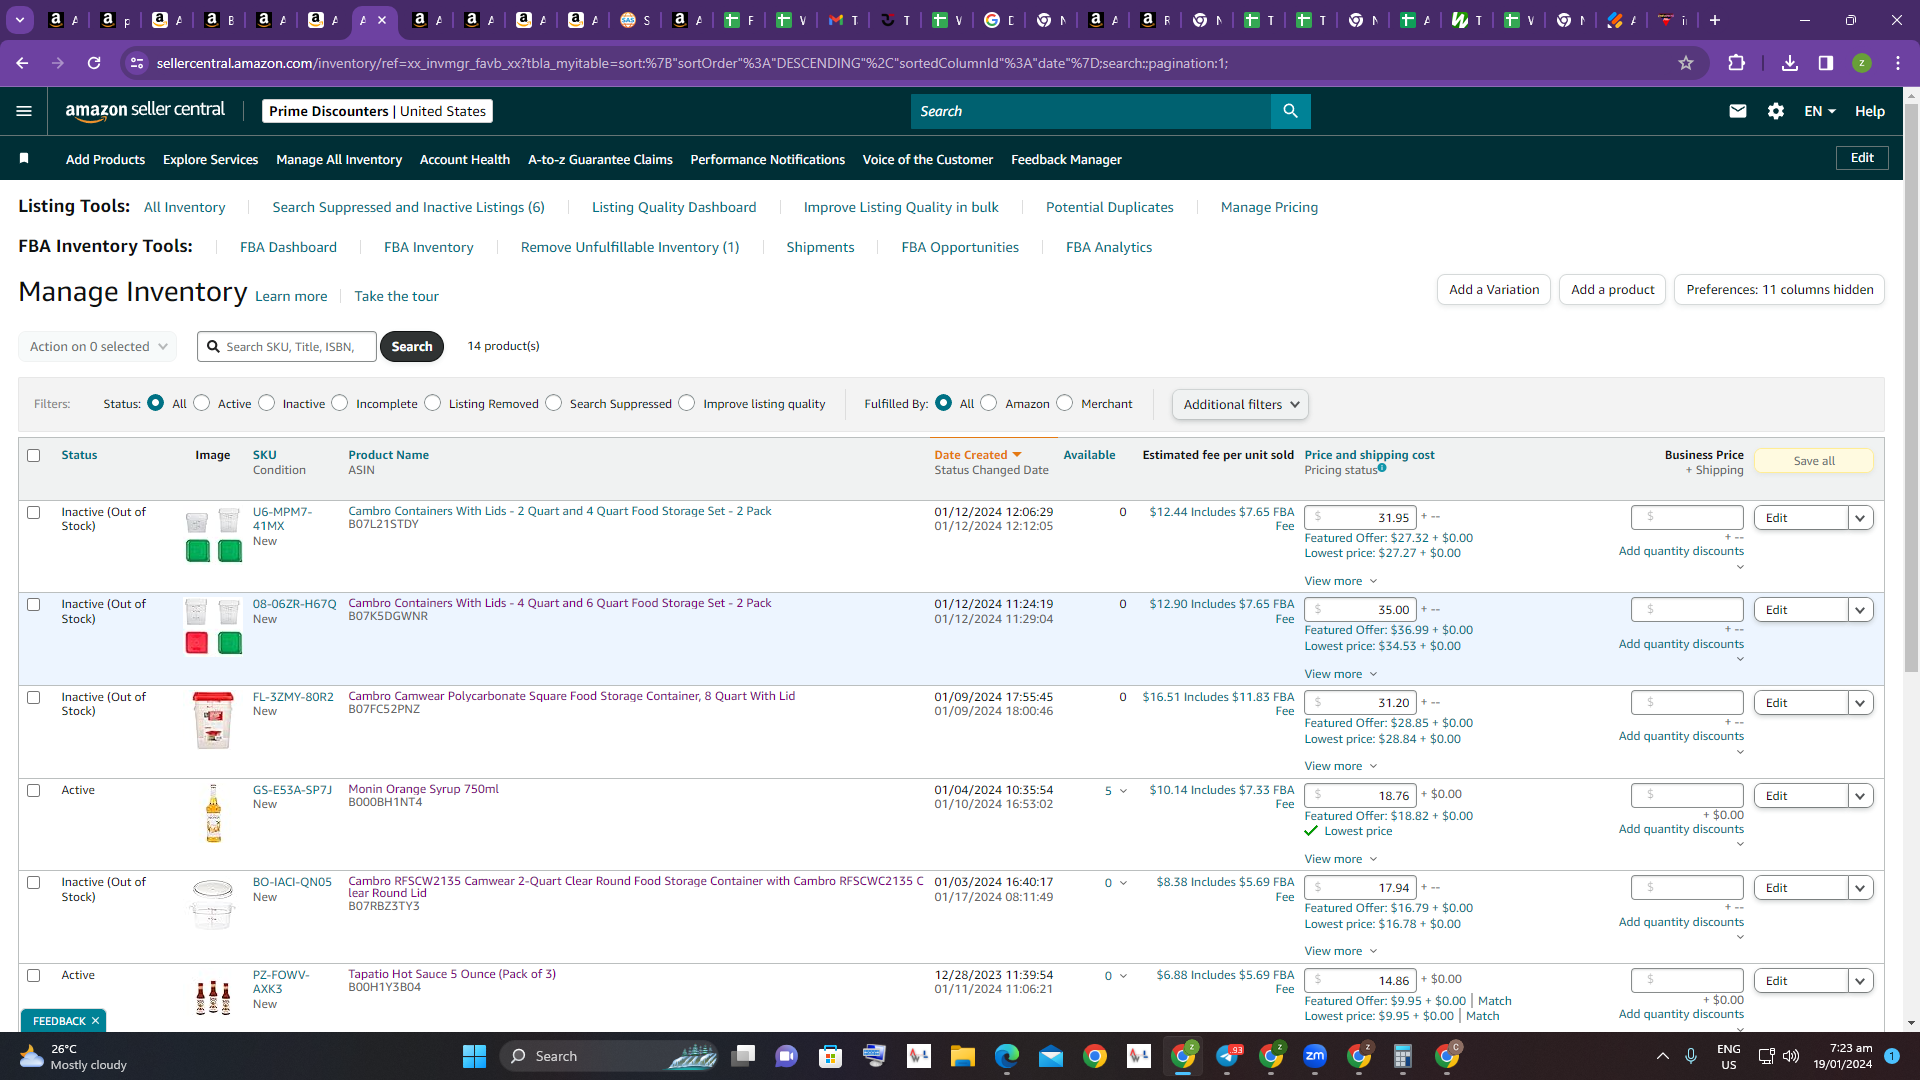Select the Search Suppressed status radio
This screenshot has width=1920, height=1080.
pyautogui.click(x=553, y=403)
